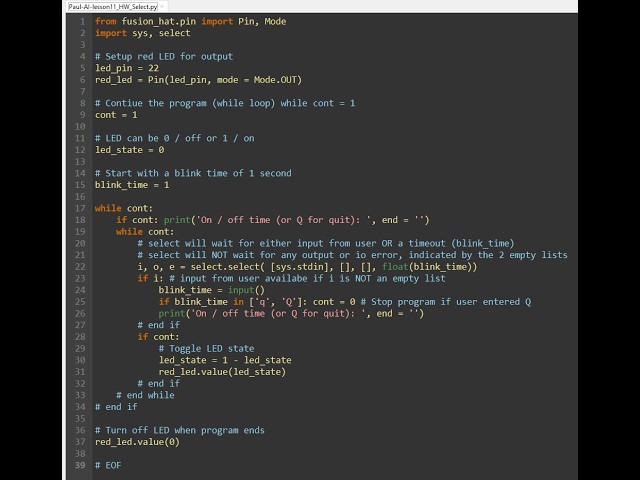
Task: Click comment '# select will wait for either input'
Action: (325, 243)
